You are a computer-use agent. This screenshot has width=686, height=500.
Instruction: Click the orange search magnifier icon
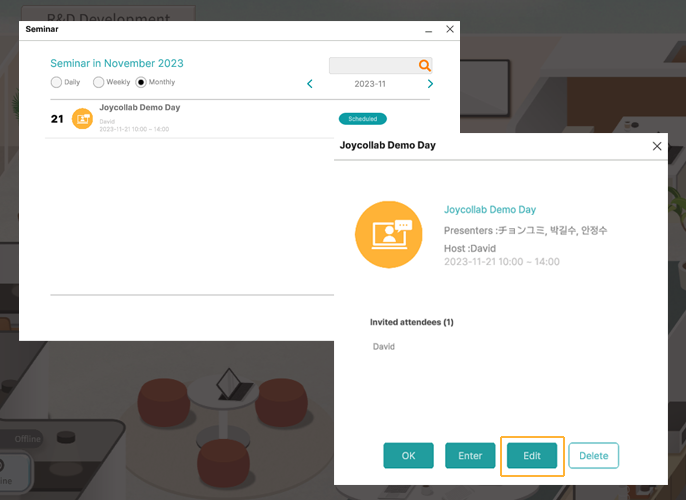pyautogui.click(x=424, y=66)
